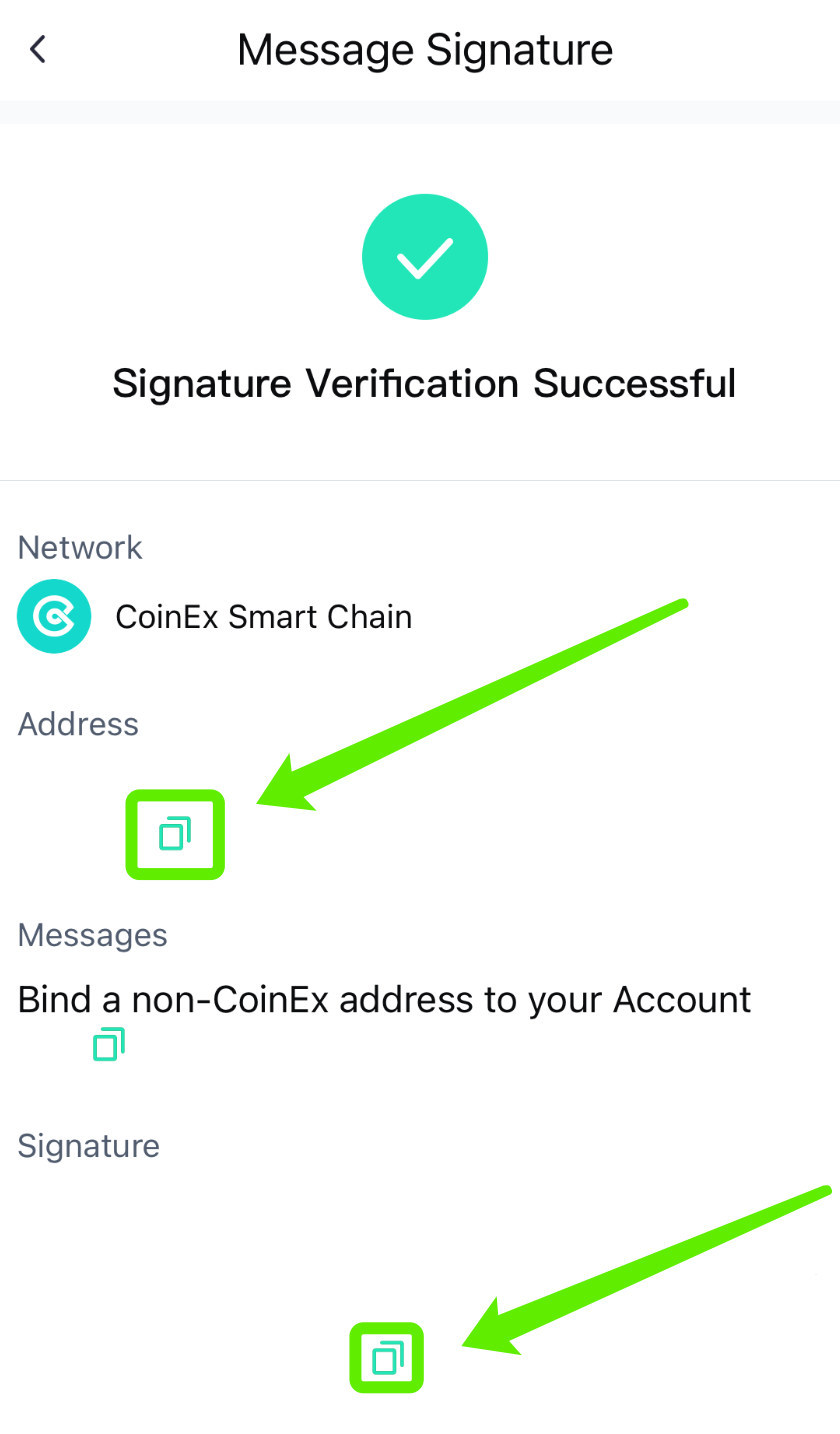Copy the message text using copy icon
Screen dimensions: 840x1434
(108, 1044)
